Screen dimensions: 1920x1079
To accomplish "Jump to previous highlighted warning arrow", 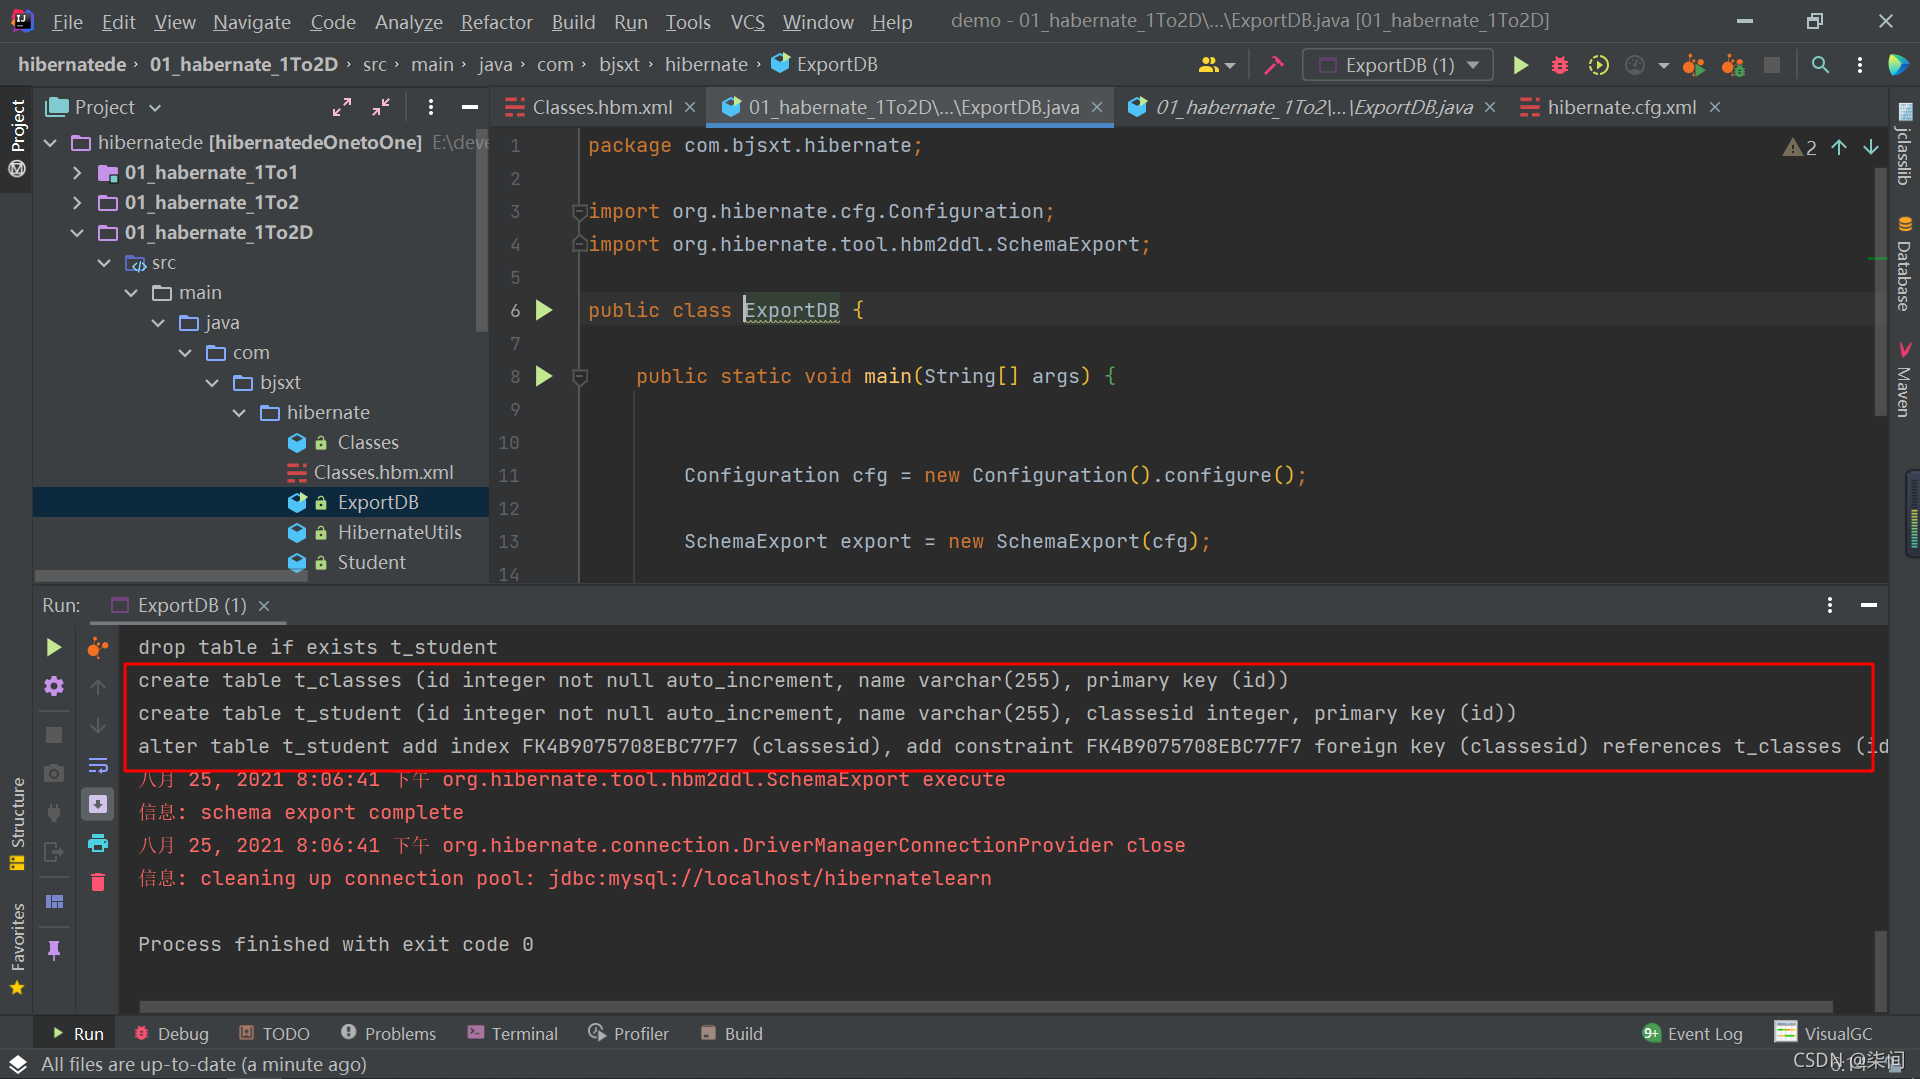I will coord(1839,147).
